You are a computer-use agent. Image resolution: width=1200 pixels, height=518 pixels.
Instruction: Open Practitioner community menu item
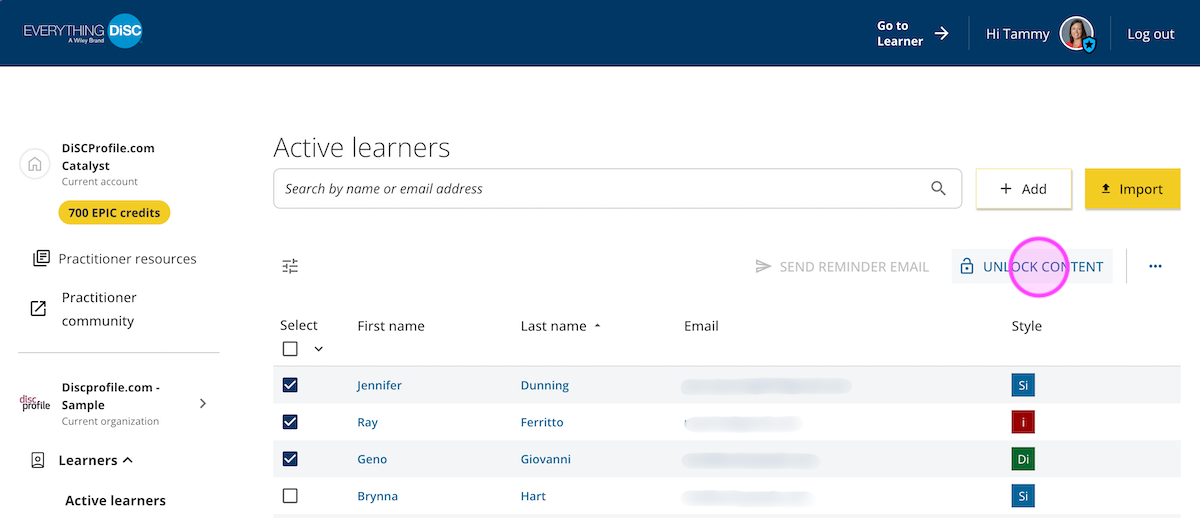(x=99, y=309)
